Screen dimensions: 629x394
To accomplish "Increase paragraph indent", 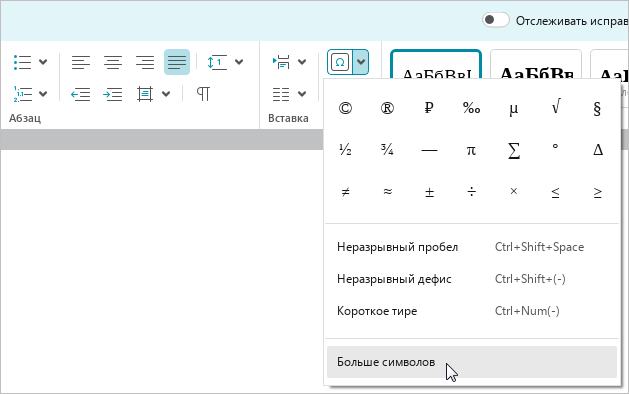I will coord(113,94).
